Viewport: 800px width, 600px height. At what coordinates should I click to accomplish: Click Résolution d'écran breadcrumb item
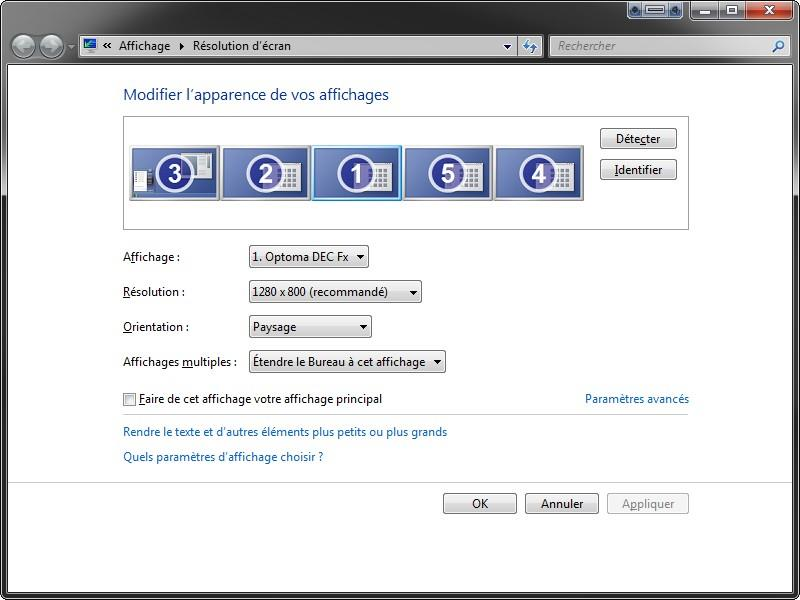click(x=242, y=46)
